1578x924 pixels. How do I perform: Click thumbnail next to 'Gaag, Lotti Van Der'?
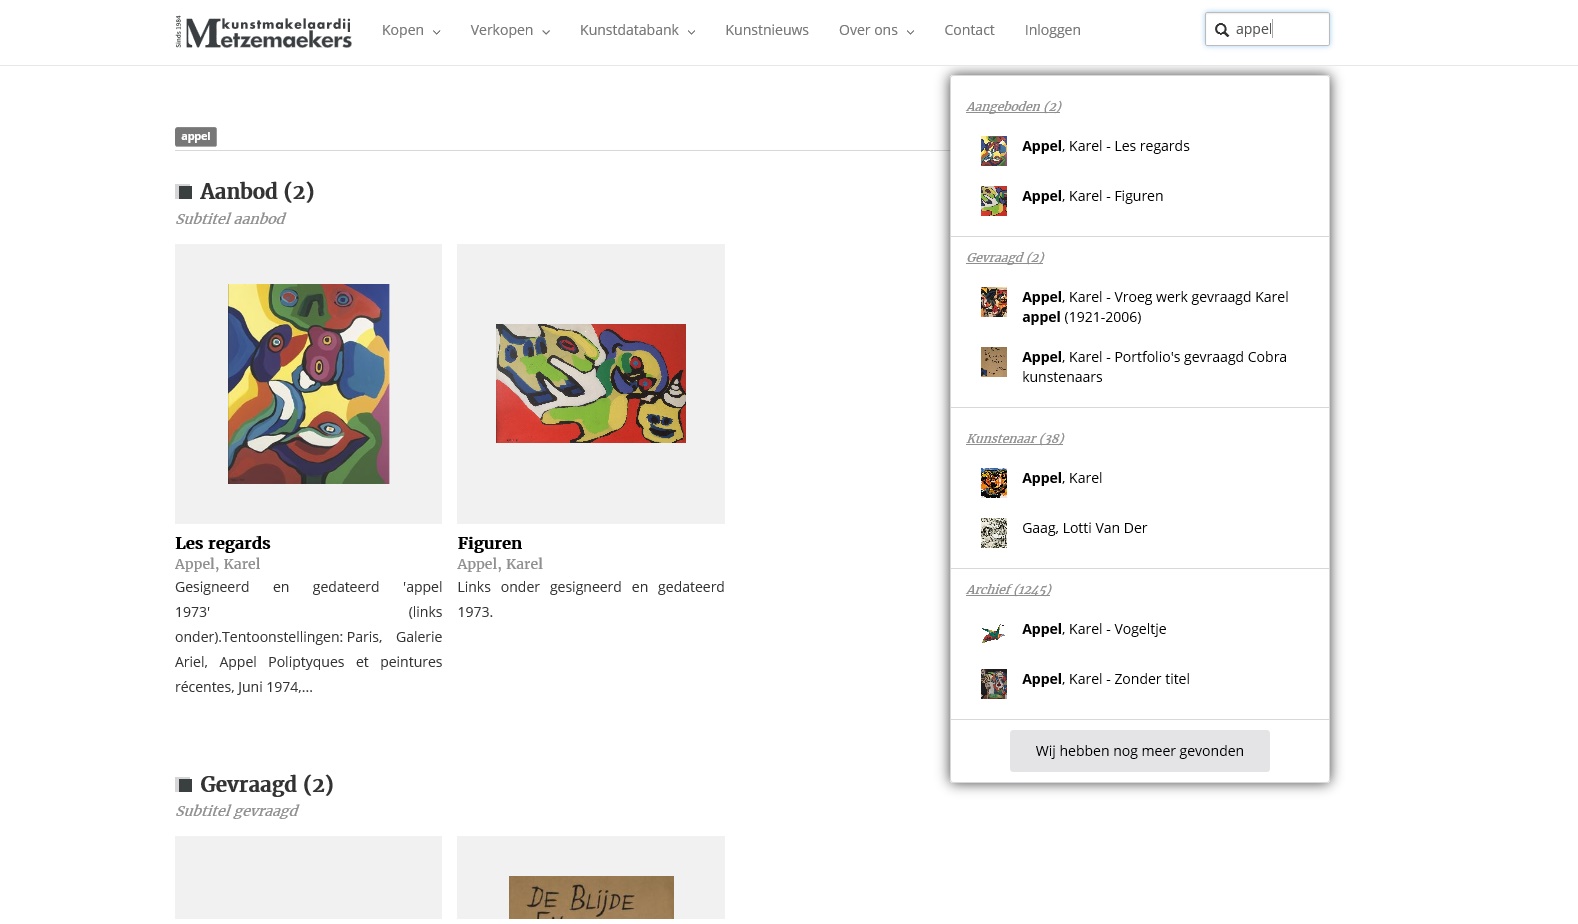click(994, 533)
